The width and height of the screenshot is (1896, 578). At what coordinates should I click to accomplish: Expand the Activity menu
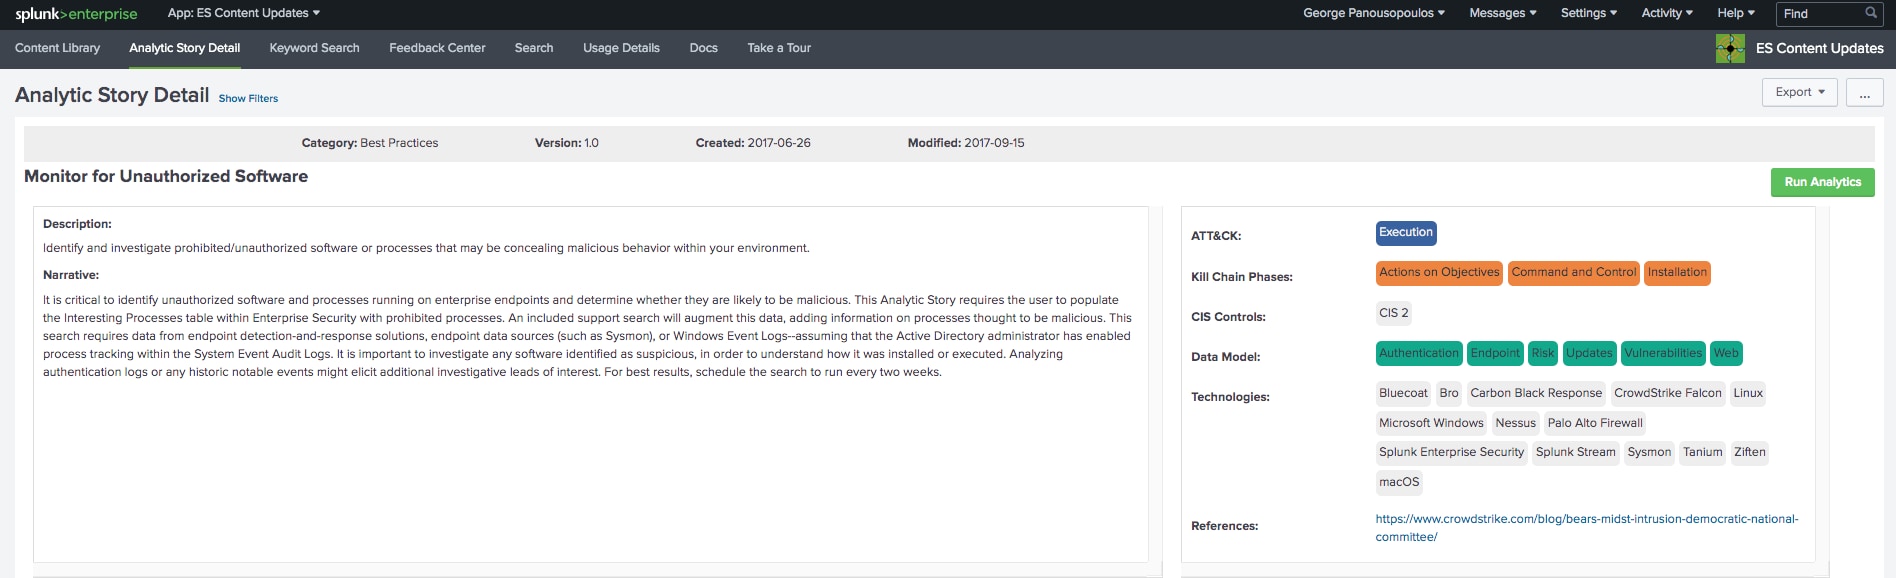1667,13
